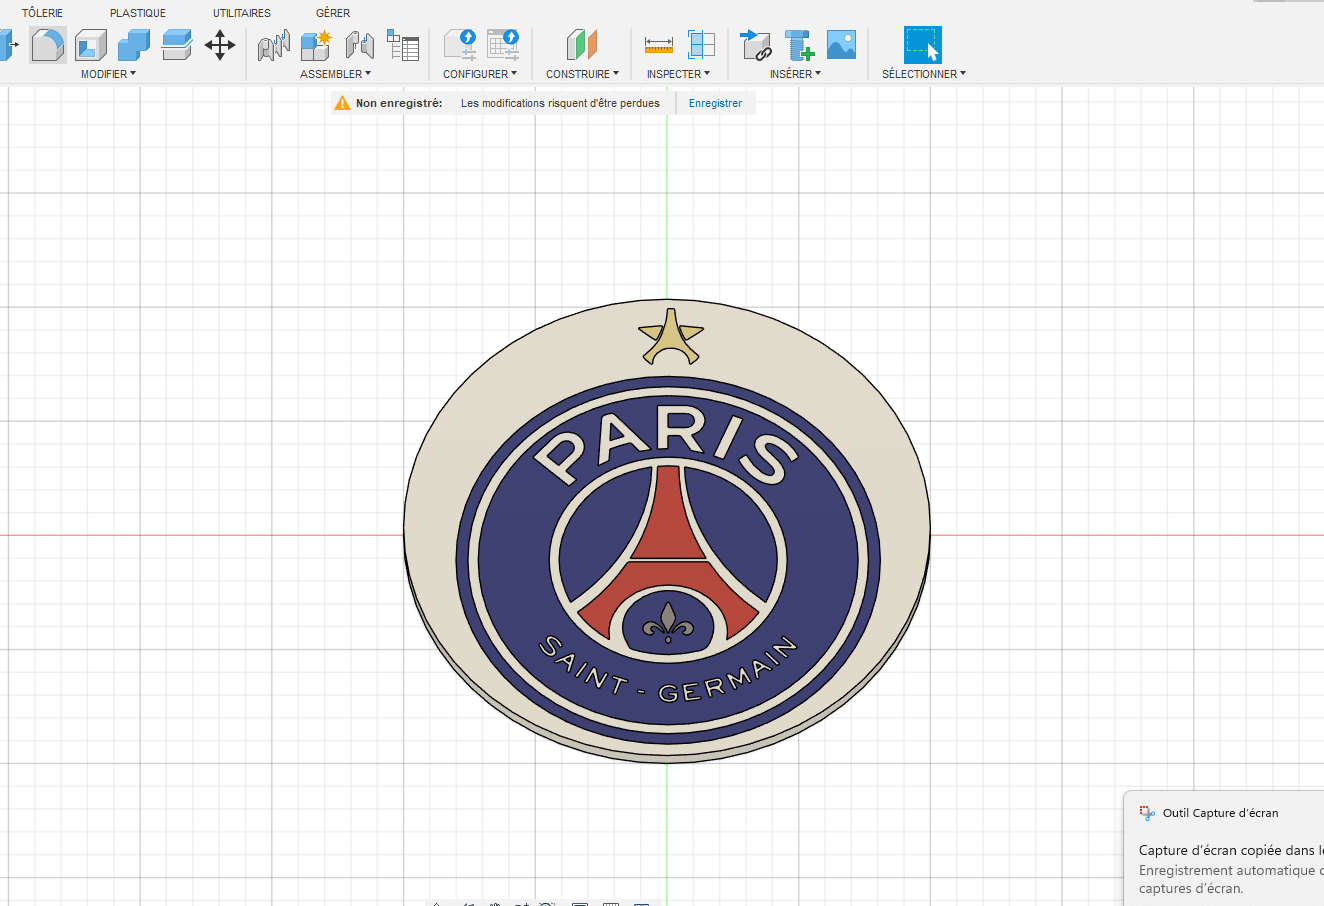Select the gold star emblem atop the badge
The image size is (1324, 906).
(671, 337)
